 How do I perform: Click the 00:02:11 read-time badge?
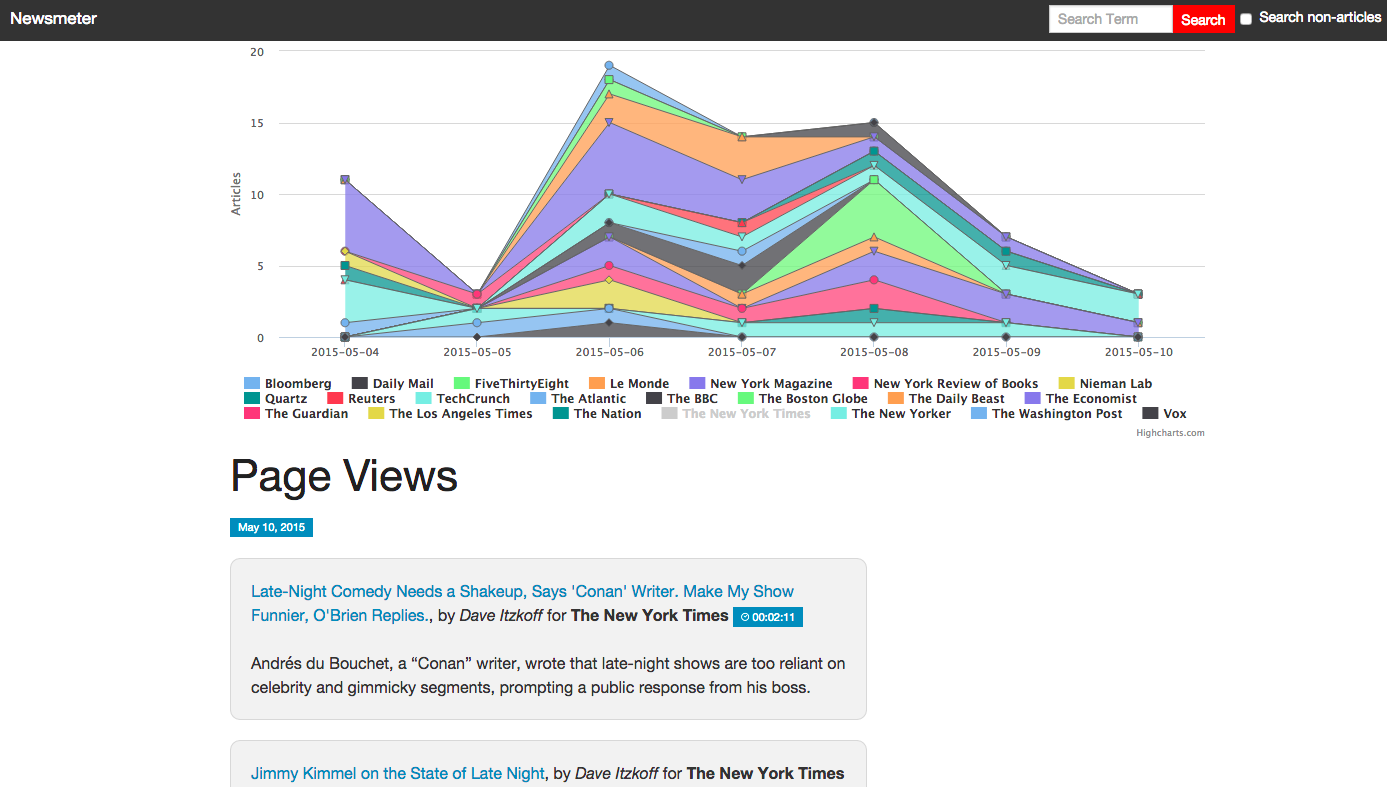click(768, 617)
